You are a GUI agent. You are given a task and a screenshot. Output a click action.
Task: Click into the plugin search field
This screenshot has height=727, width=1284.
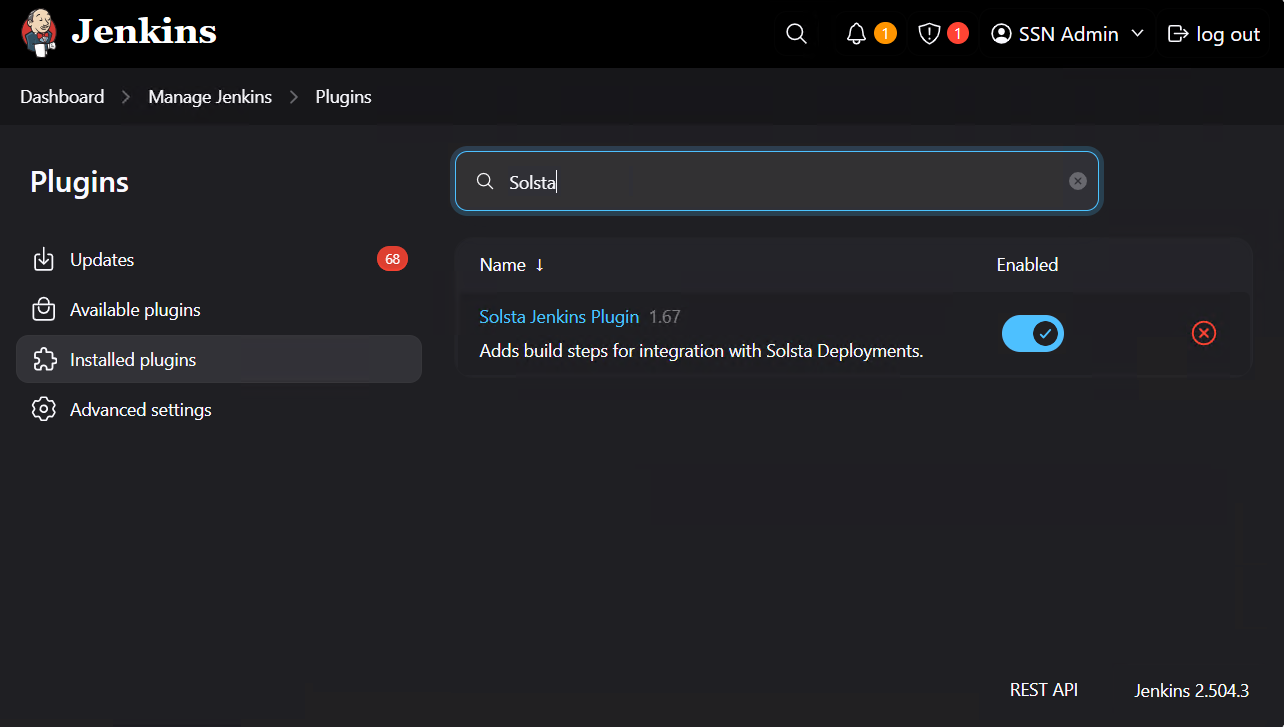[777, 181]
